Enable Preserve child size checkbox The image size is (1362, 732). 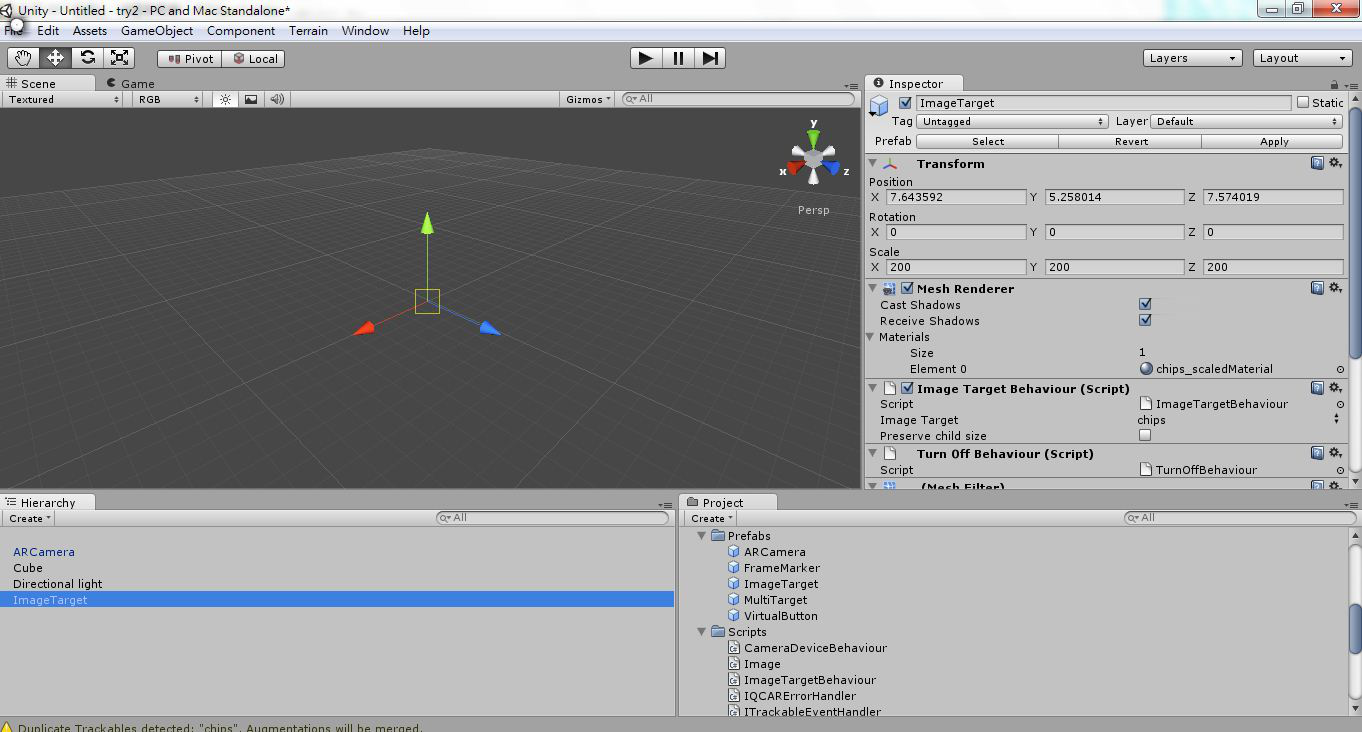click(1145, 435)
